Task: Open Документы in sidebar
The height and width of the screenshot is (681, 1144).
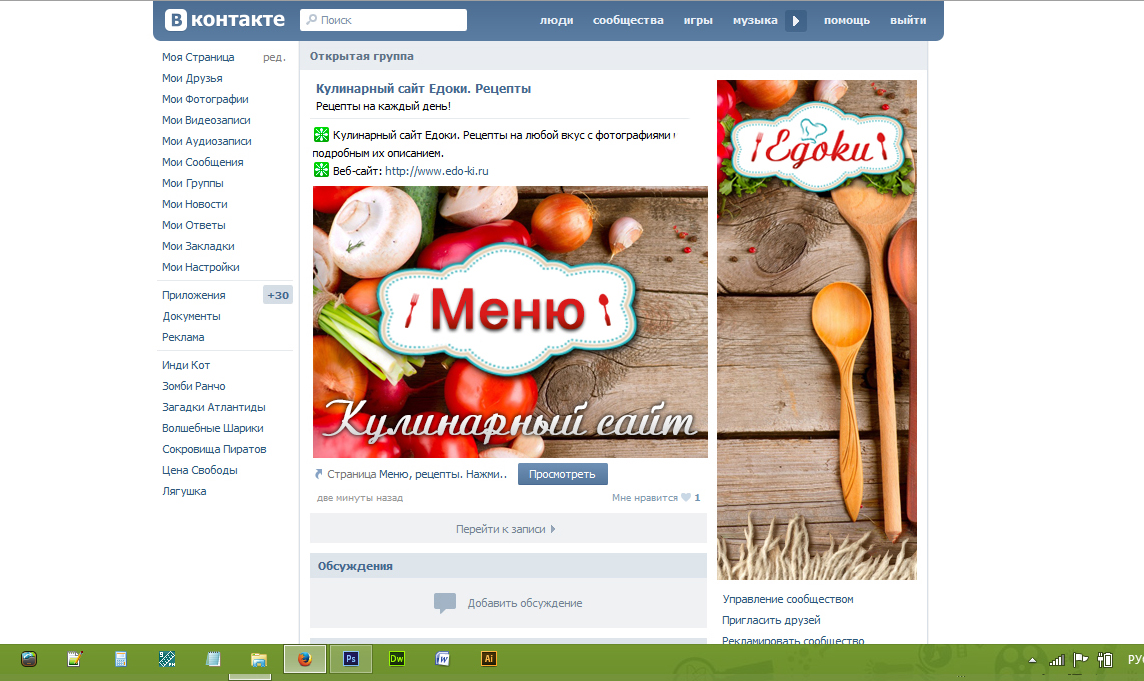Action: 191,316
